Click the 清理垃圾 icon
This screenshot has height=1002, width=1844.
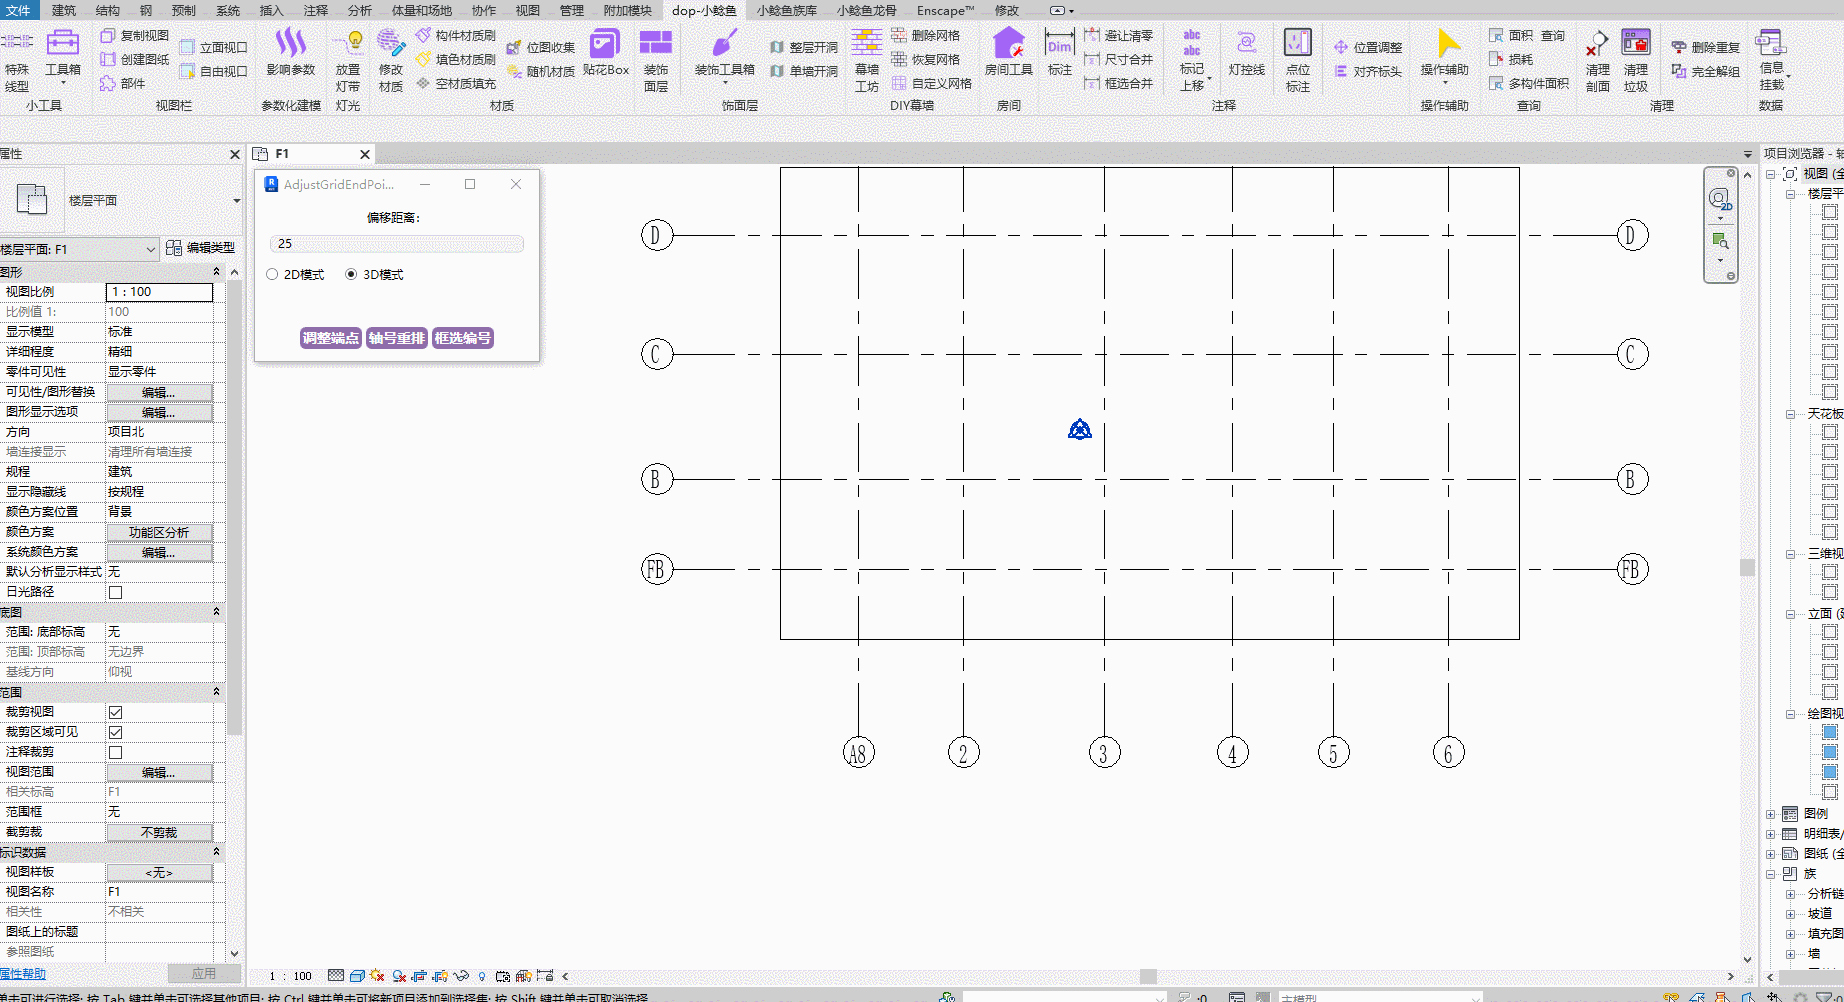pyautogui.click(x=1635, y=44)
